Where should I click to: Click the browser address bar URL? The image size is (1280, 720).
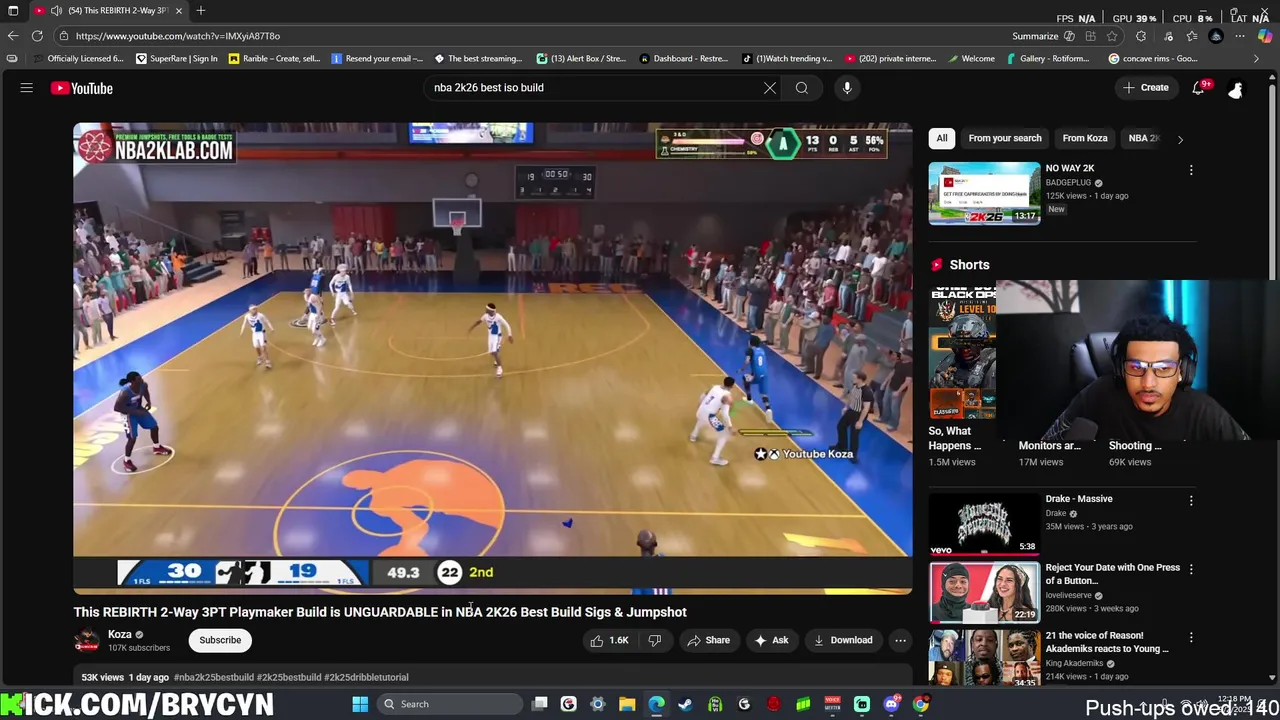click(178, 36)
